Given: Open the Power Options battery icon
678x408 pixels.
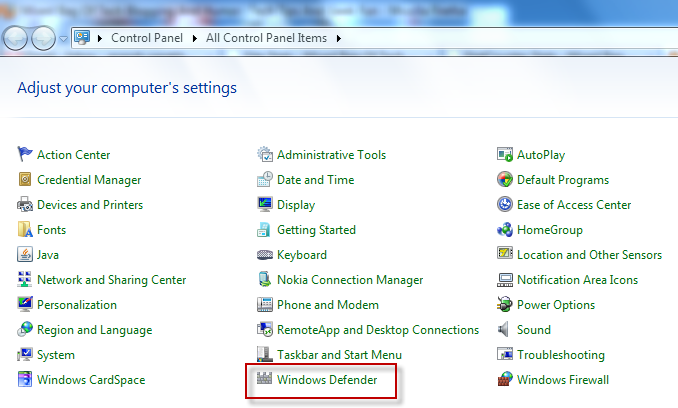Looking at the screenshot, I should point(505,305).
